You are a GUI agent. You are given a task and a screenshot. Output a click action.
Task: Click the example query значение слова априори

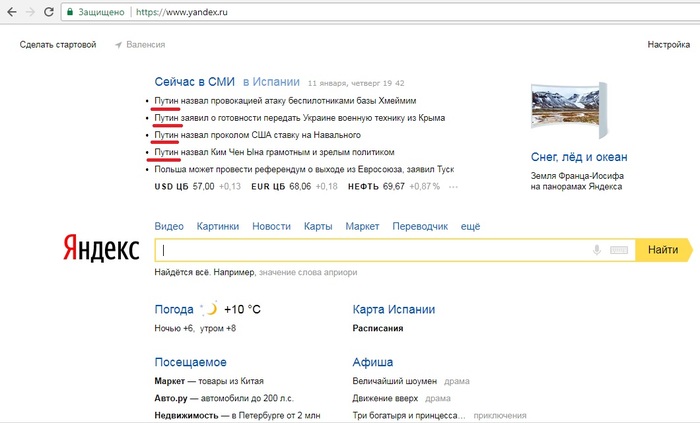pyautogui.click(x=308, y=272)
